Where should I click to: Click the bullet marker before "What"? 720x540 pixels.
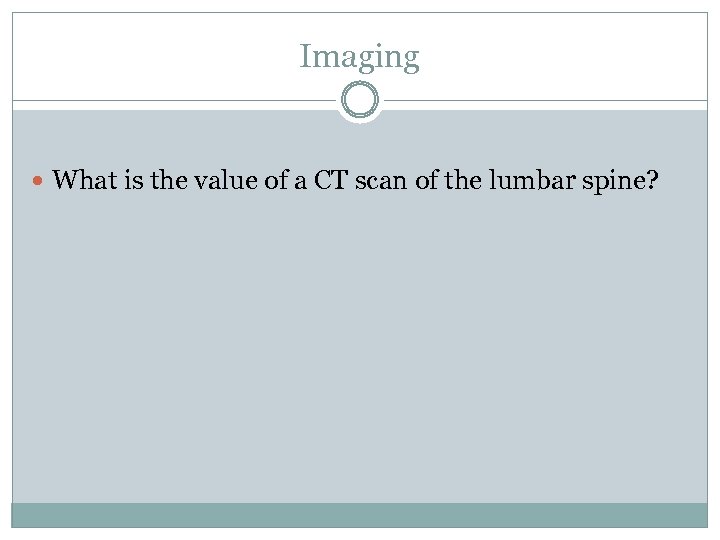[x=38, y=181]
